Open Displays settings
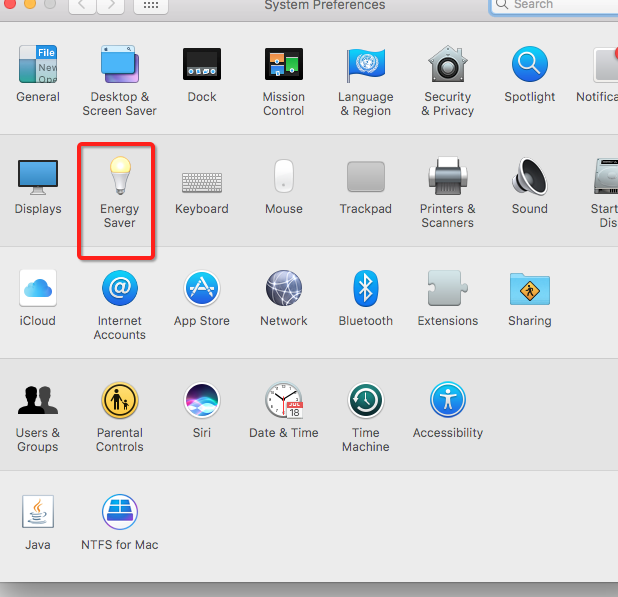618x597 pixels. coord(38,186)
